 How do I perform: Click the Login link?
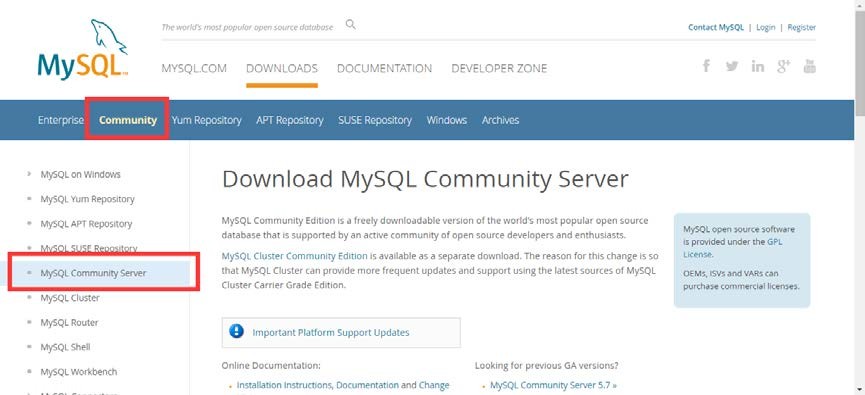click(x=766, y=27)
